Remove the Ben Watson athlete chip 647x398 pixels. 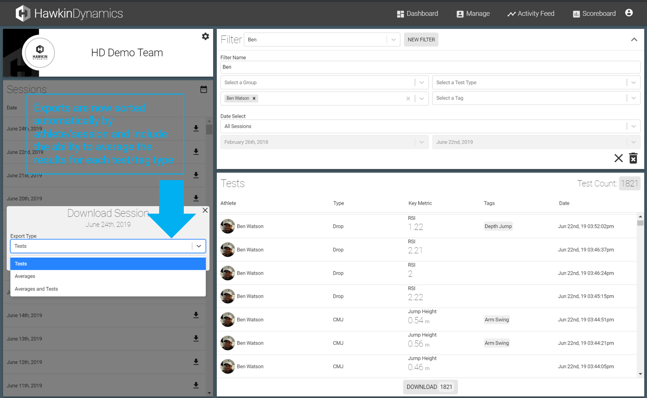254,98
